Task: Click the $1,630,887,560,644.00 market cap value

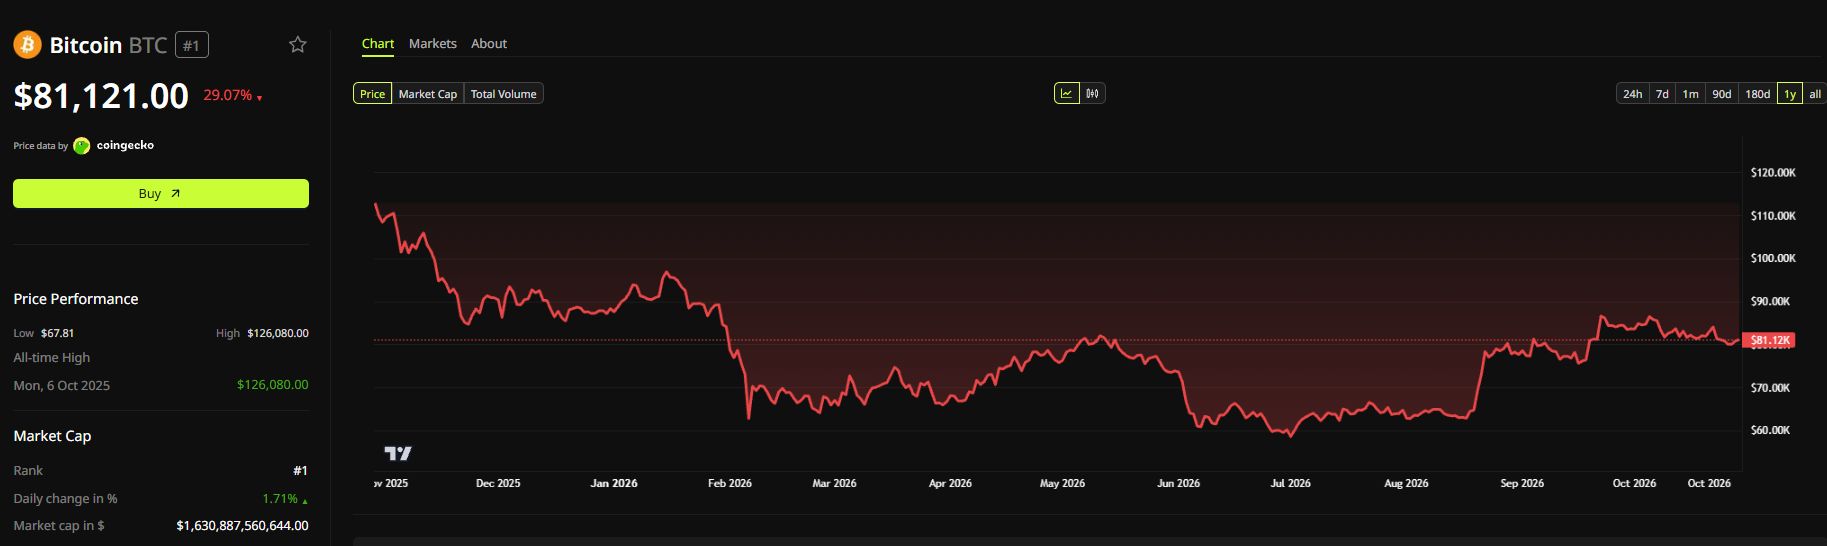Action: (242, 525)
